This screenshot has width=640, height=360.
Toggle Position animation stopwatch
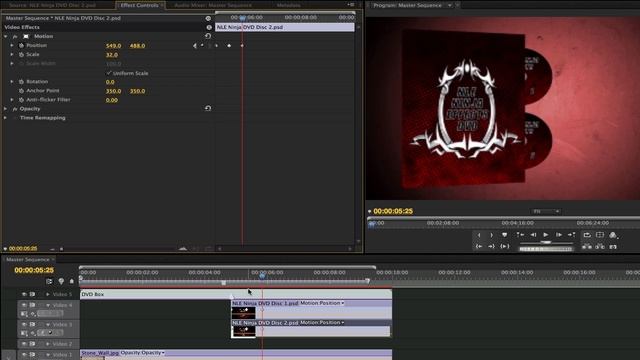click(x=21, y=46)
